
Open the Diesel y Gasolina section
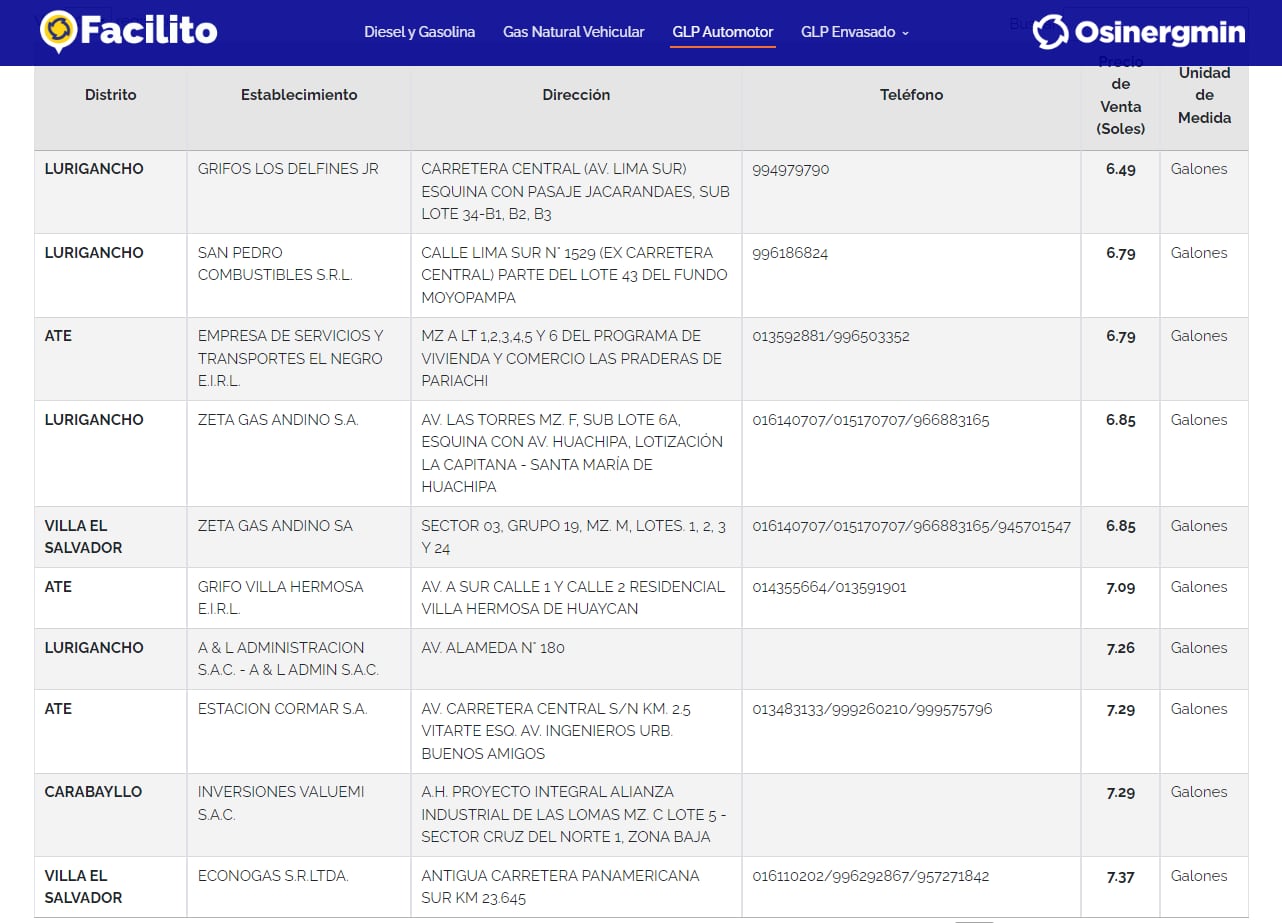tap(419, 32)
